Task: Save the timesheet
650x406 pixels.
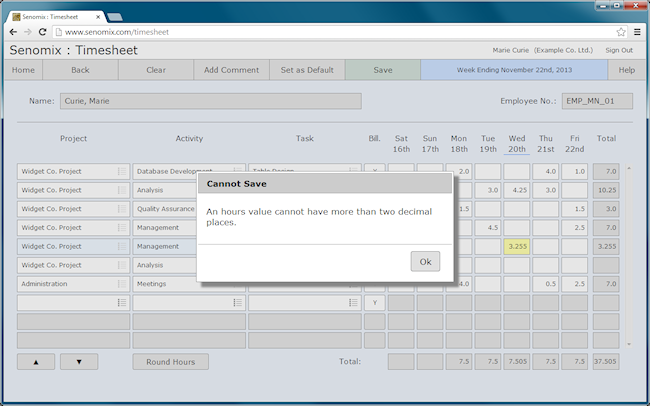Action: pyautogui.click(x=383, y=70)
